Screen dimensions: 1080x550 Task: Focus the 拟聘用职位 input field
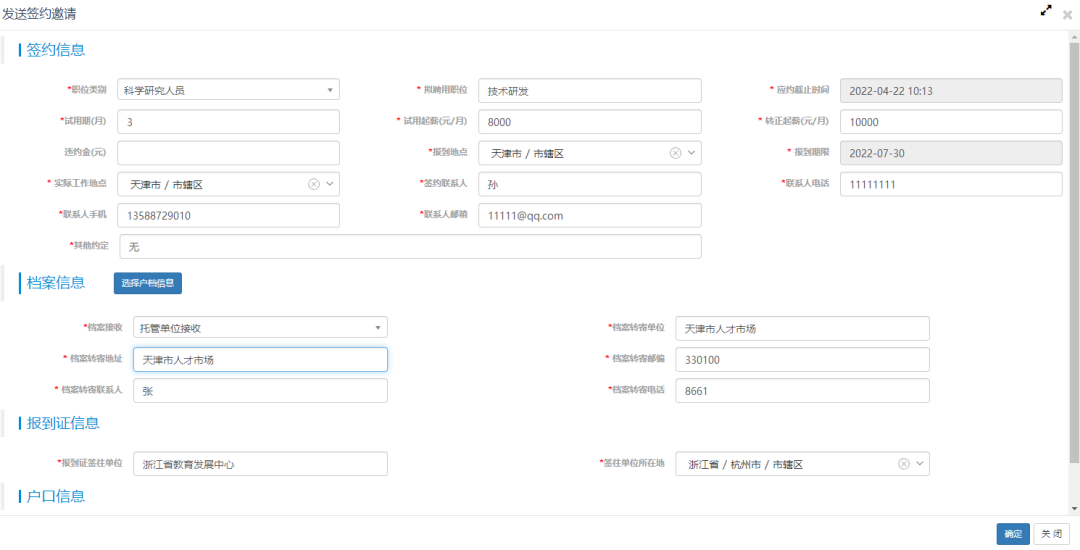pyautogui.click(x=589, y=90)
